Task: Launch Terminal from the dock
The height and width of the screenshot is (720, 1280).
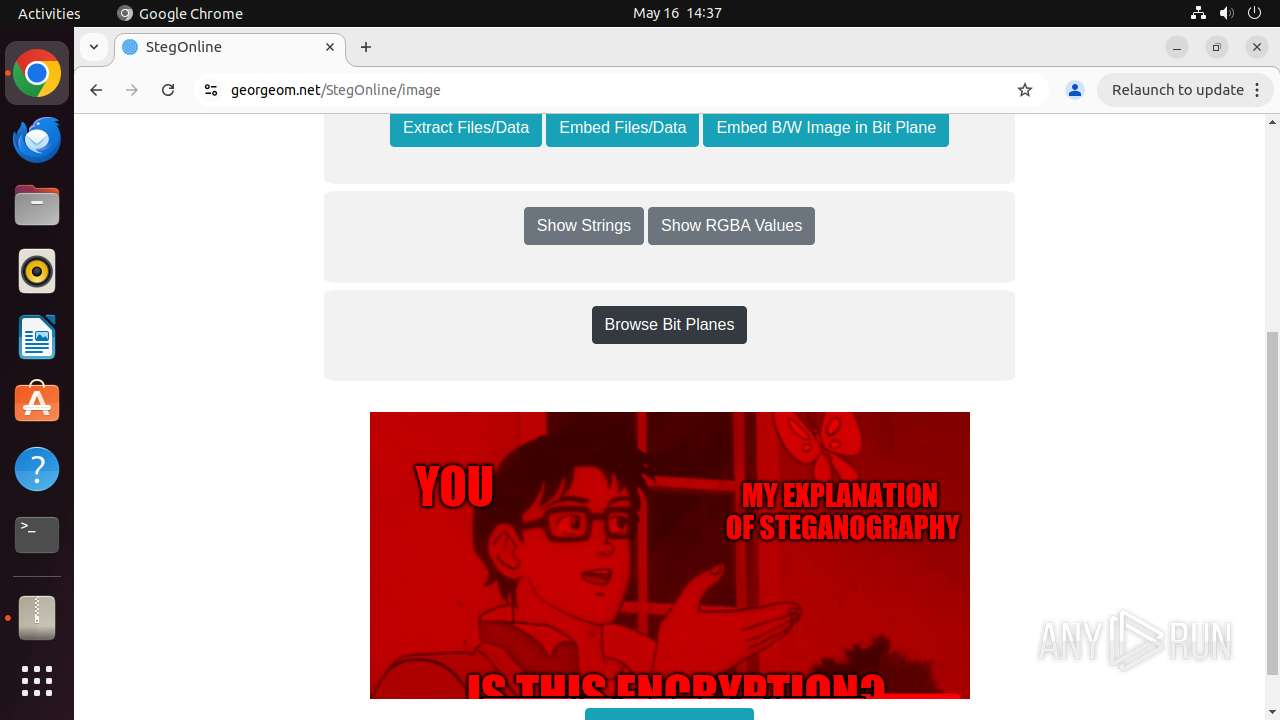Action: click(37, 535)
